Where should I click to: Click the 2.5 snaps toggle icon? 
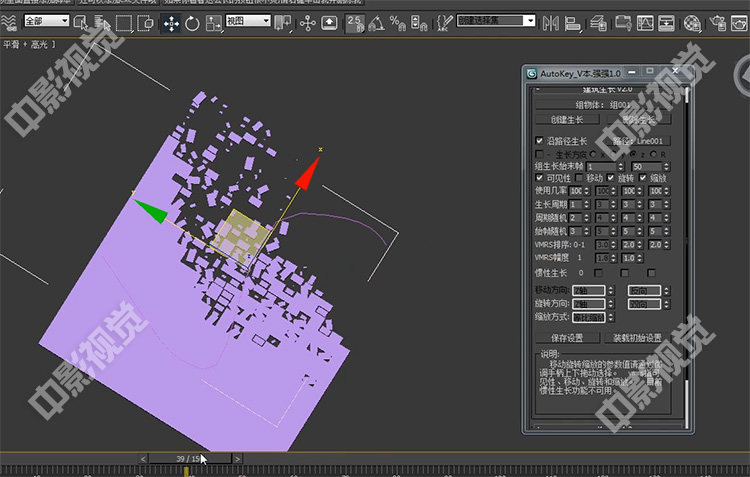(356, 22)
